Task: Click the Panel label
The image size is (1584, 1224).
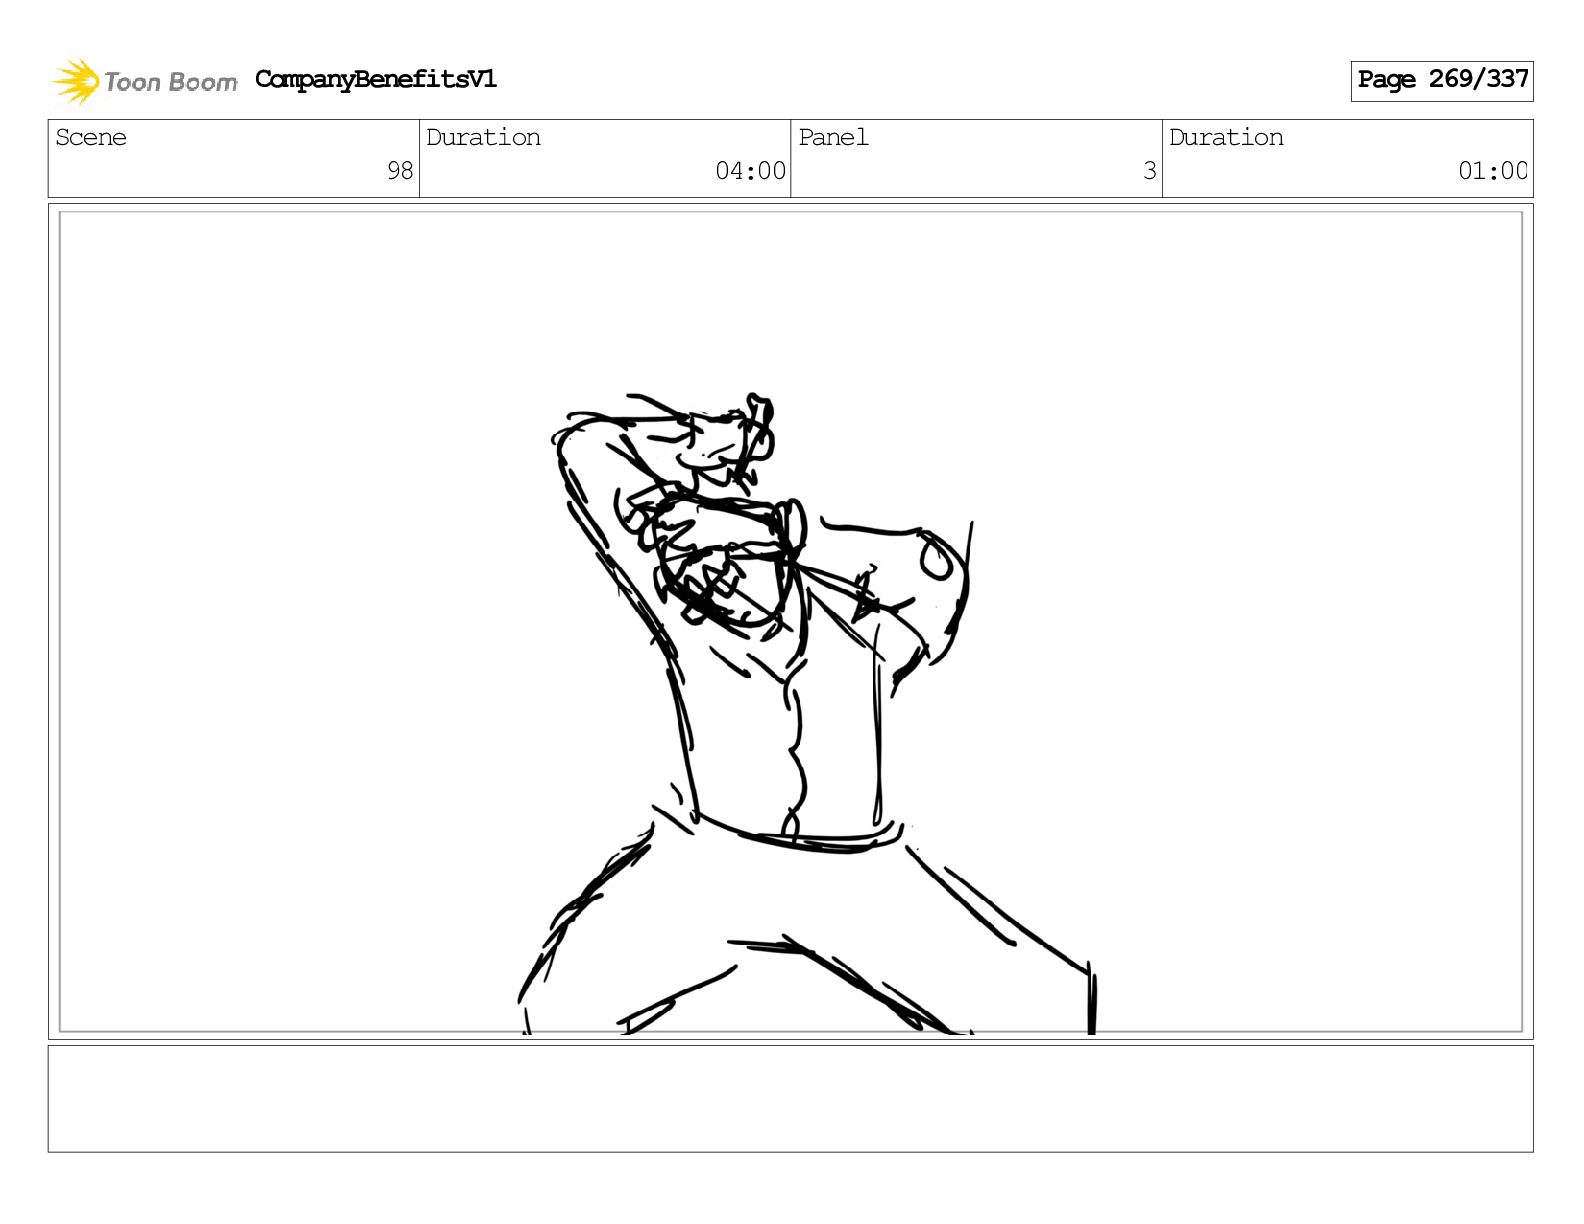Action: [x=833, y=138]
